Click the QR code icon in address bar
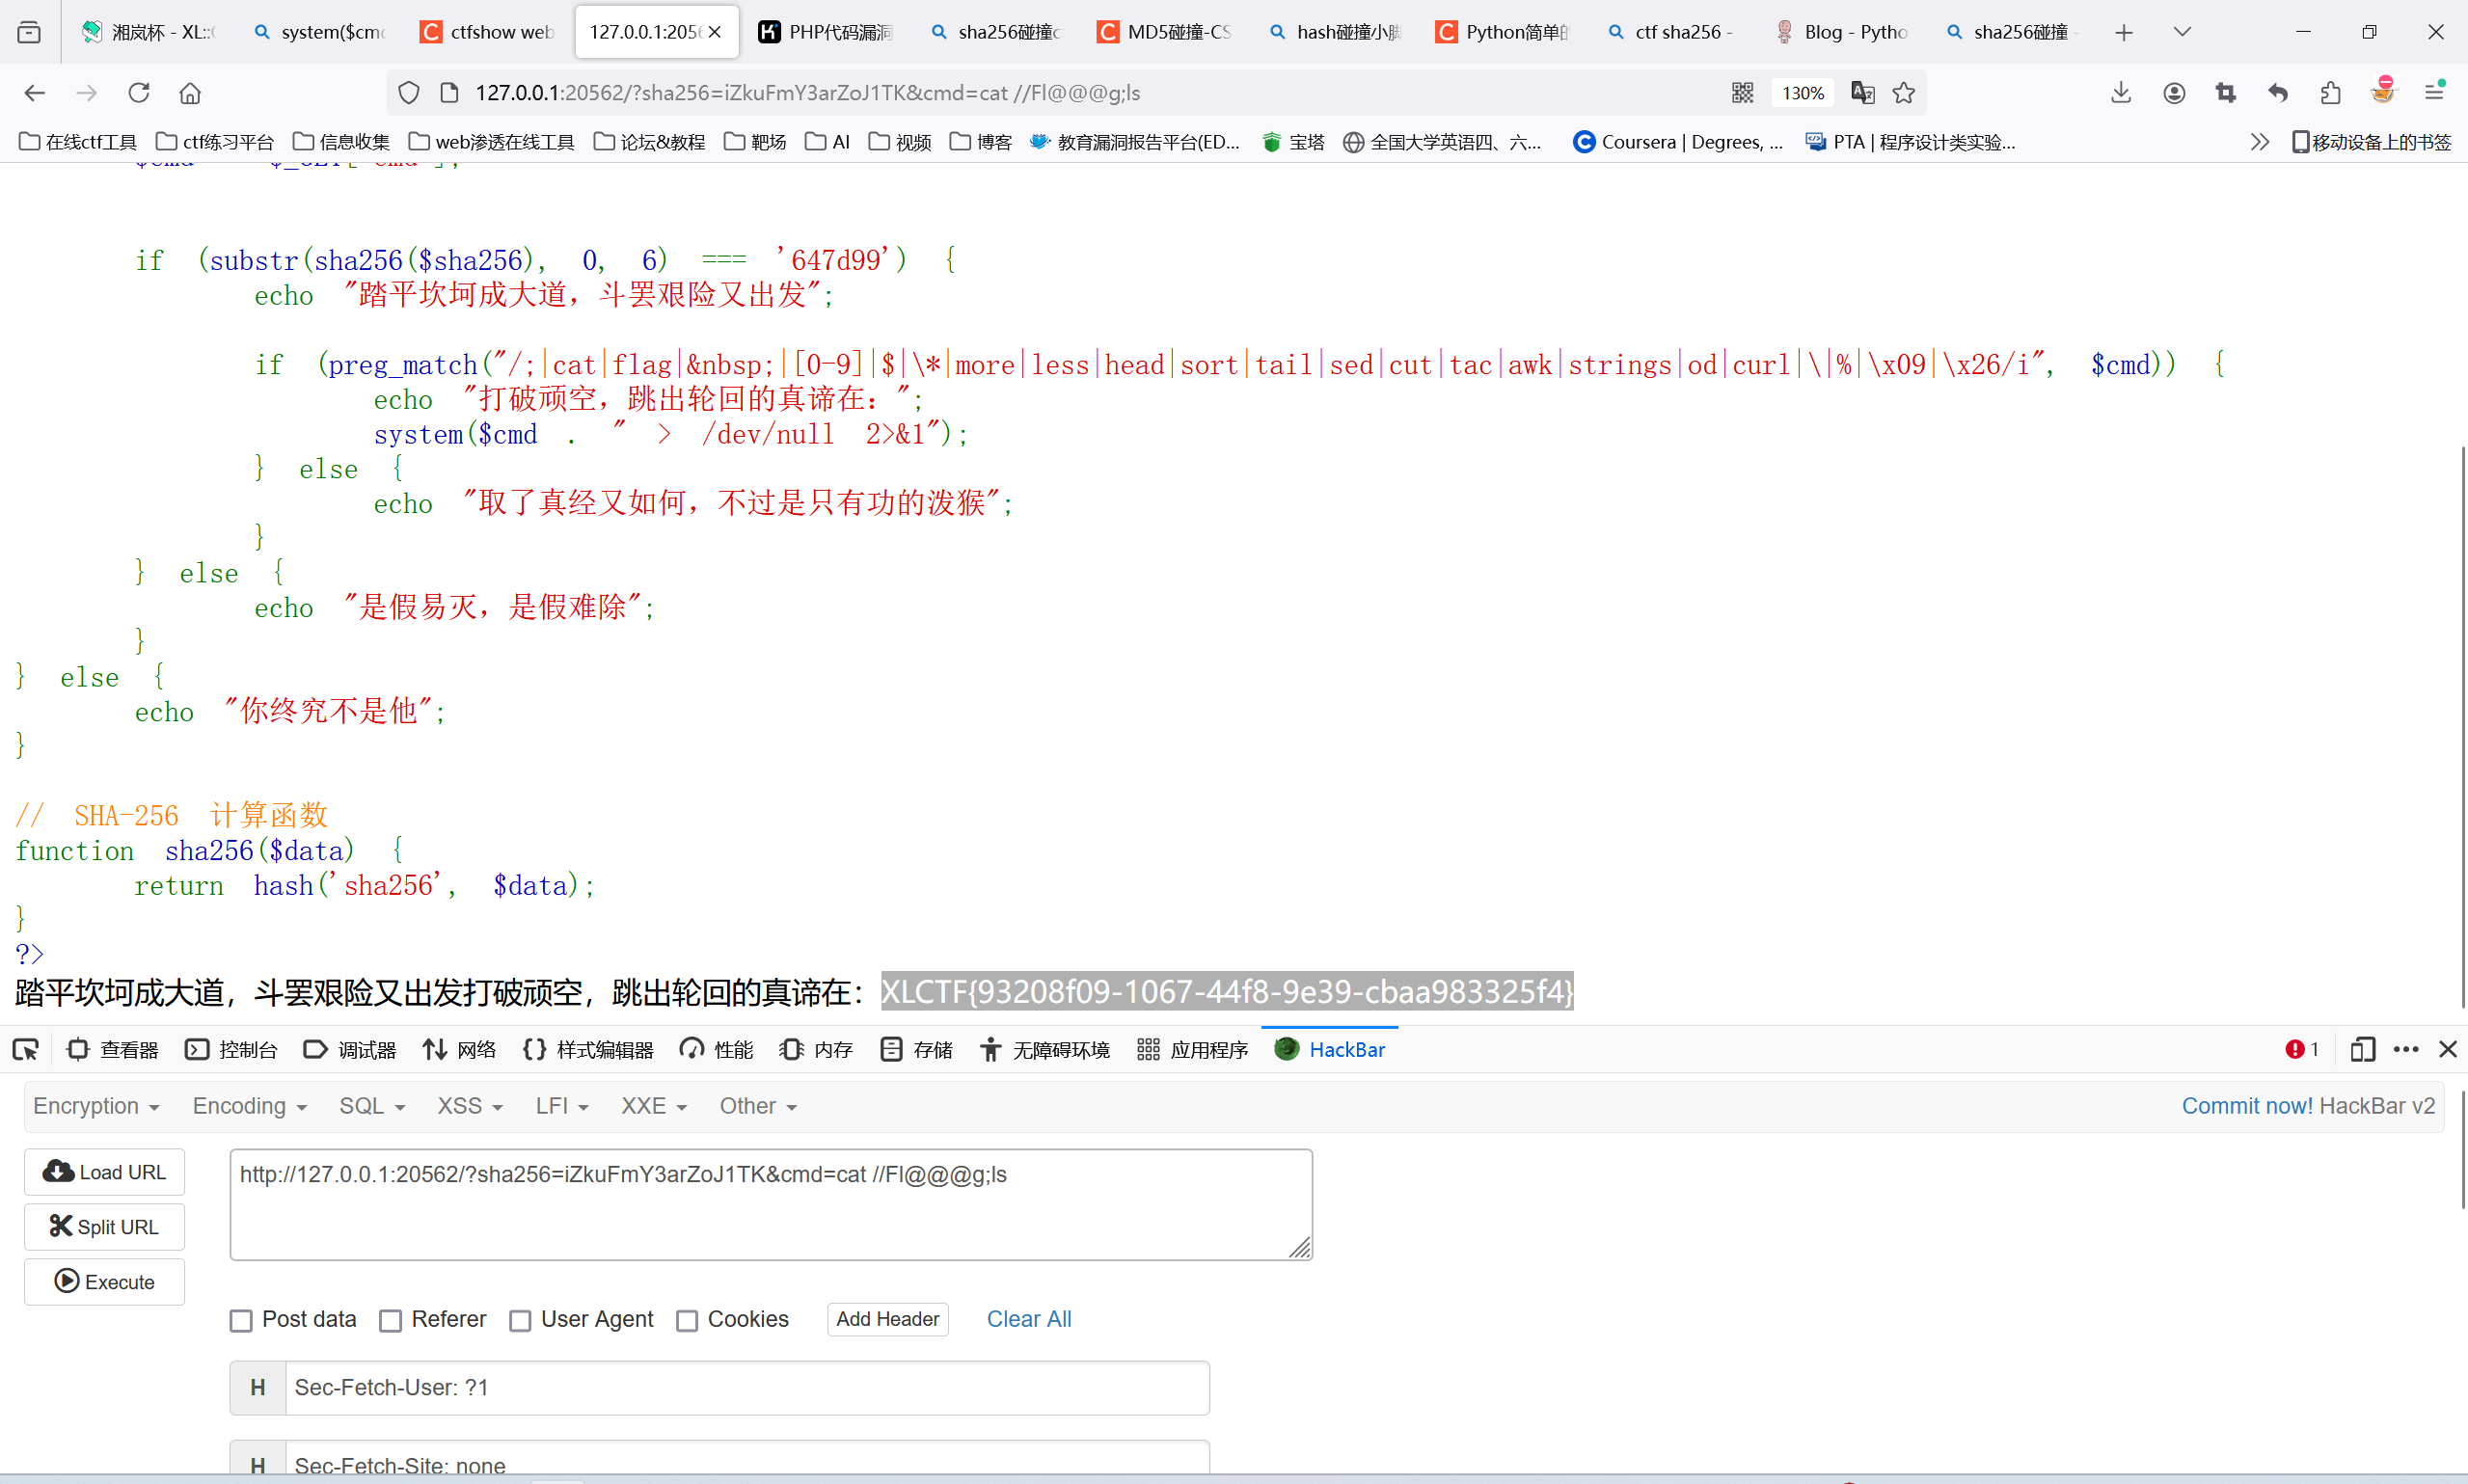Screen dimensions: 2468x1484 (1743, 93)
